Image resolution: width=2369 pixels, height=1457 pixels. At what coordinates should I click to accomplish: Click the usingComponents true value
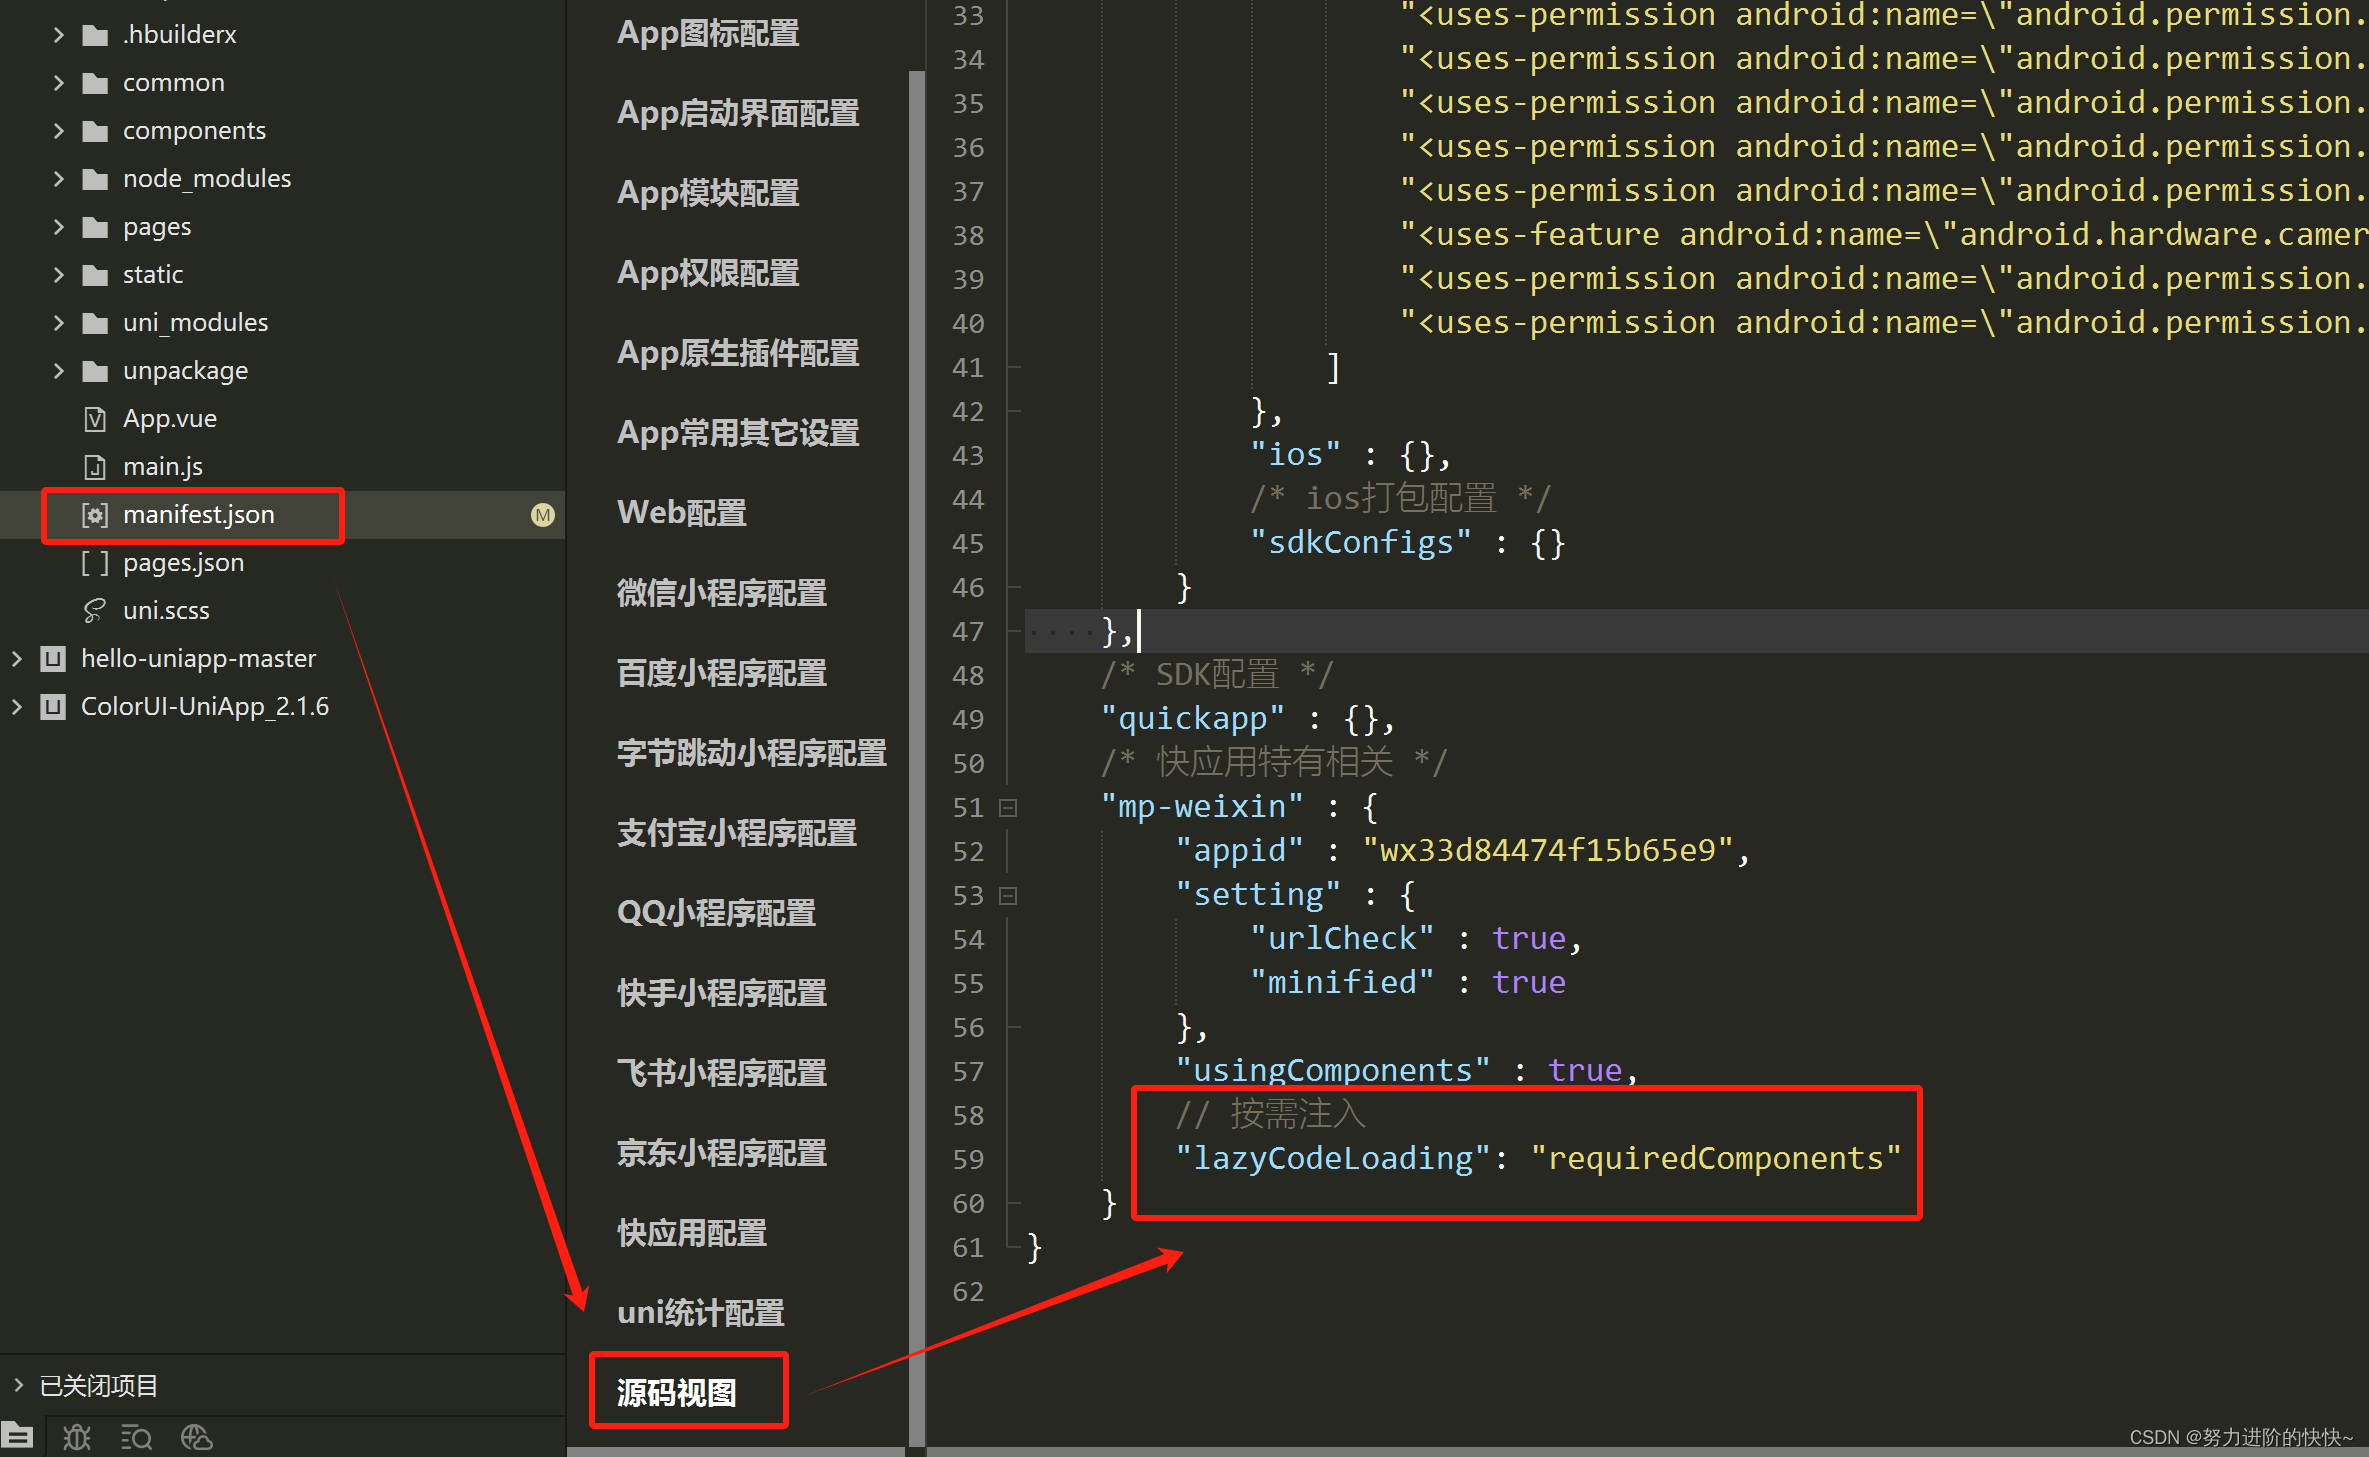[x=1585, y=1071]
